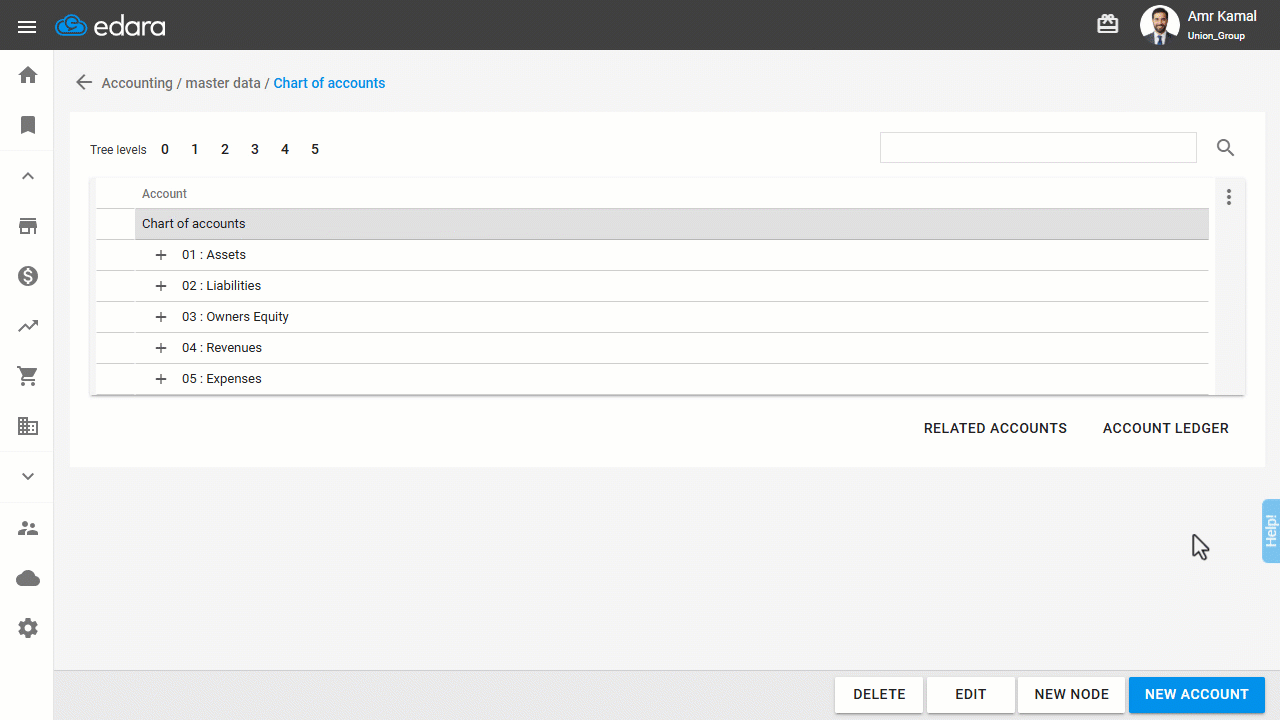Set tree level to 5
This screenshot has height=720, width=1280.
point(315,149)
